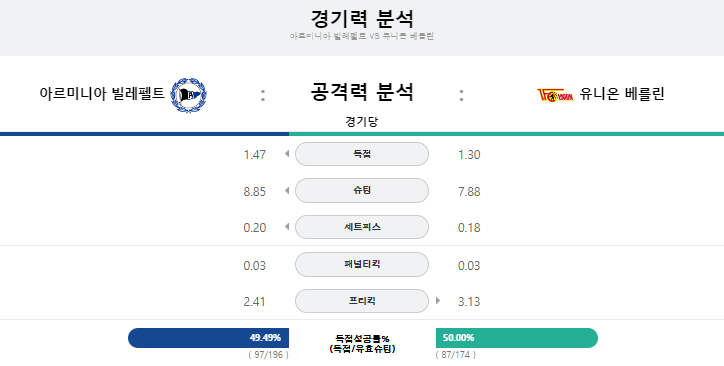
Task: Click the 경기당 label under the heading
Action: click(x=362, y=122)
